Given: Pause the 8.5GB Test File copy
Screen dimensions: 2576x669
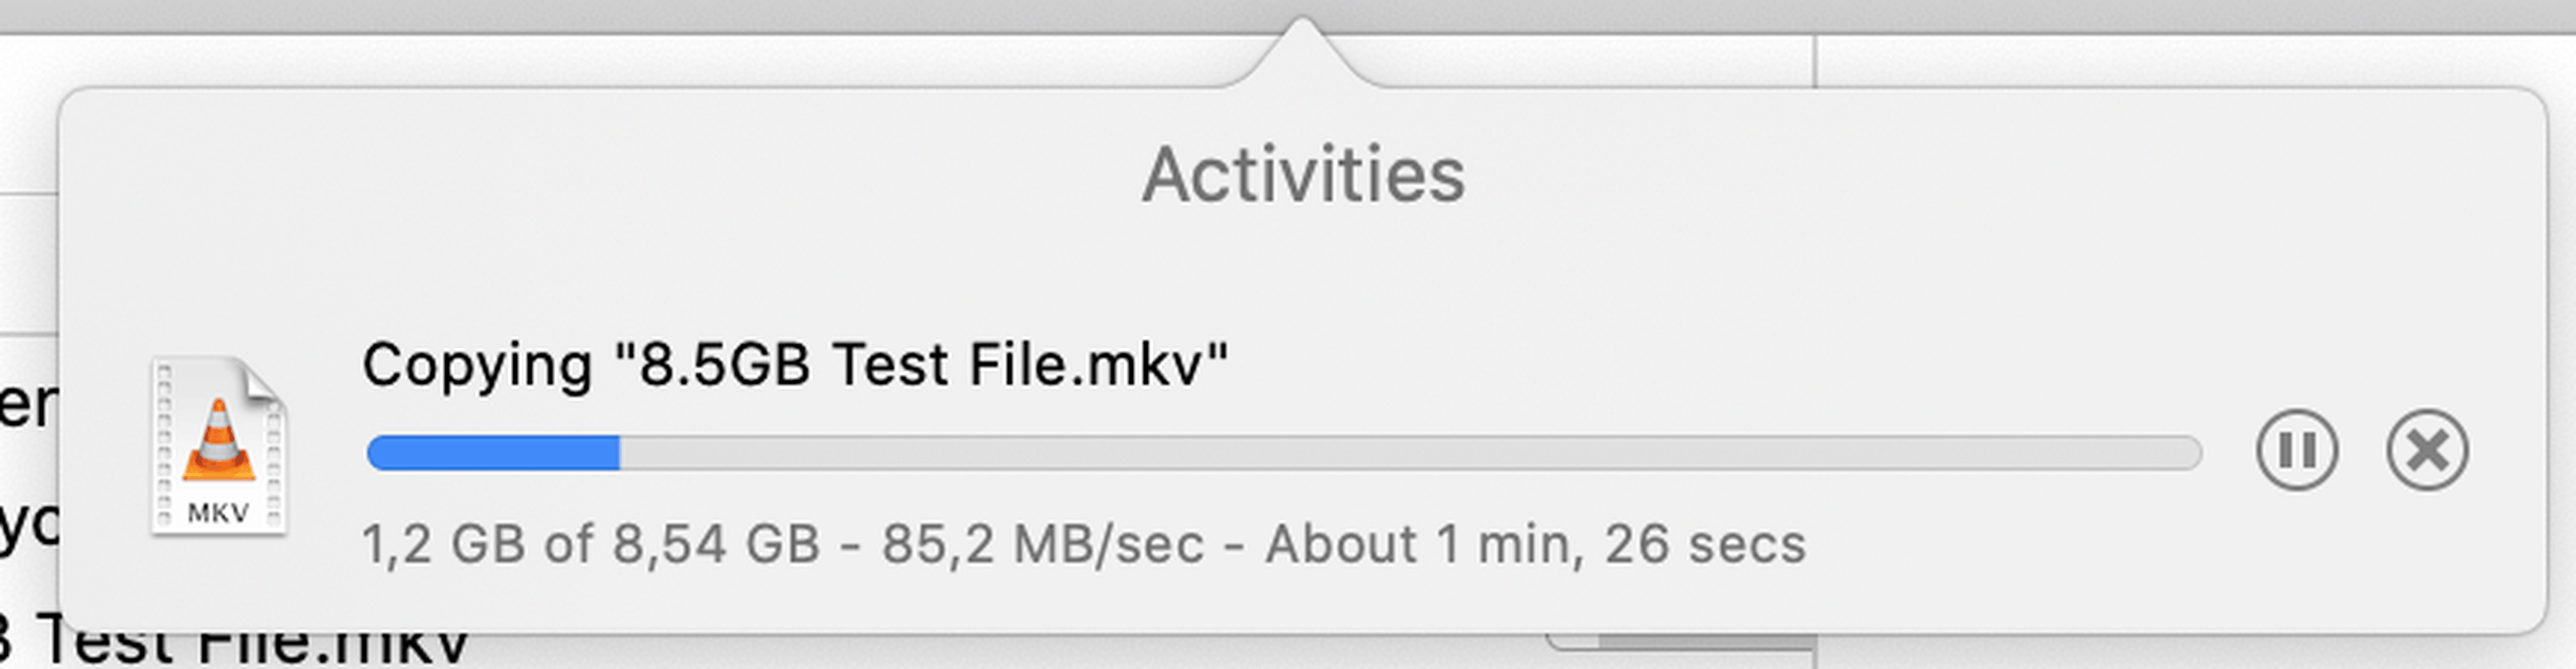Looking at the screenshot, I should [x=2296, y=450].
